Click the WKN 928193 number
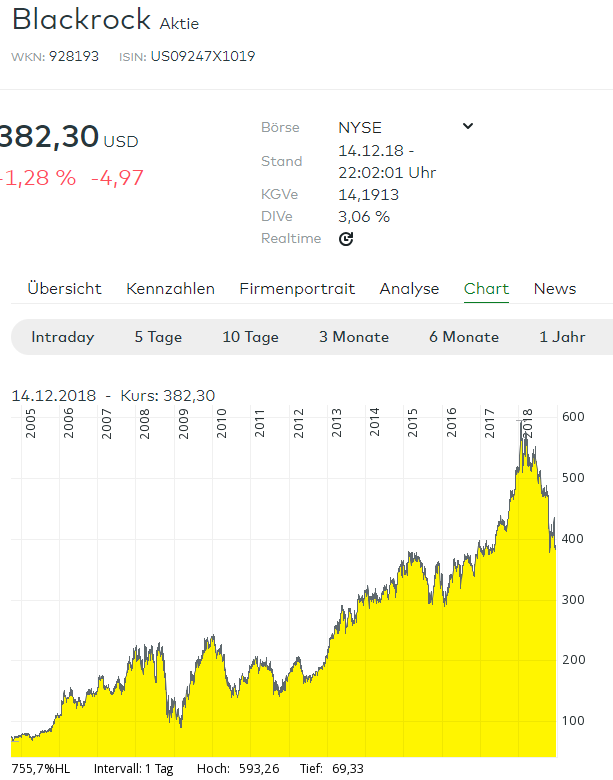Screen dimensions: 613x780 (x=74, y=56)
